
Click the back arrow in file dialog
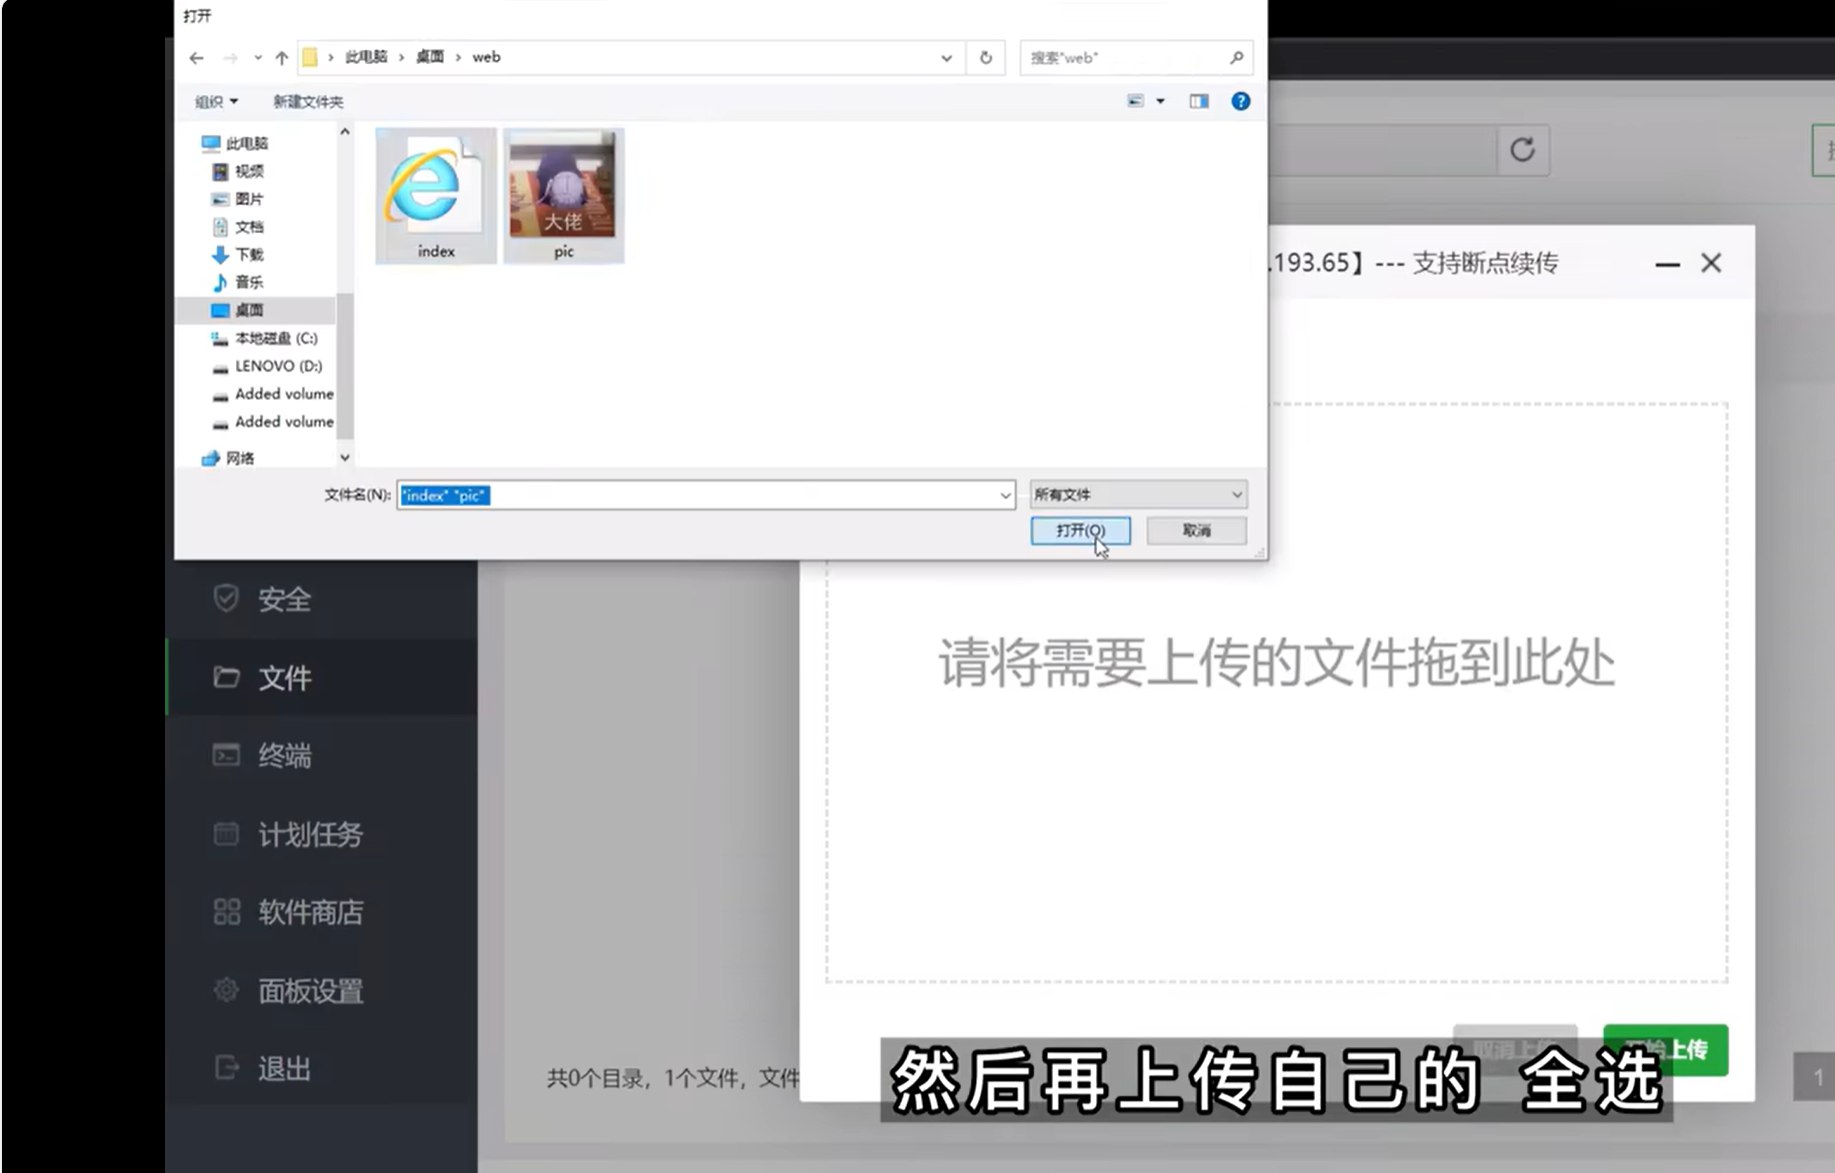point(196,58)
